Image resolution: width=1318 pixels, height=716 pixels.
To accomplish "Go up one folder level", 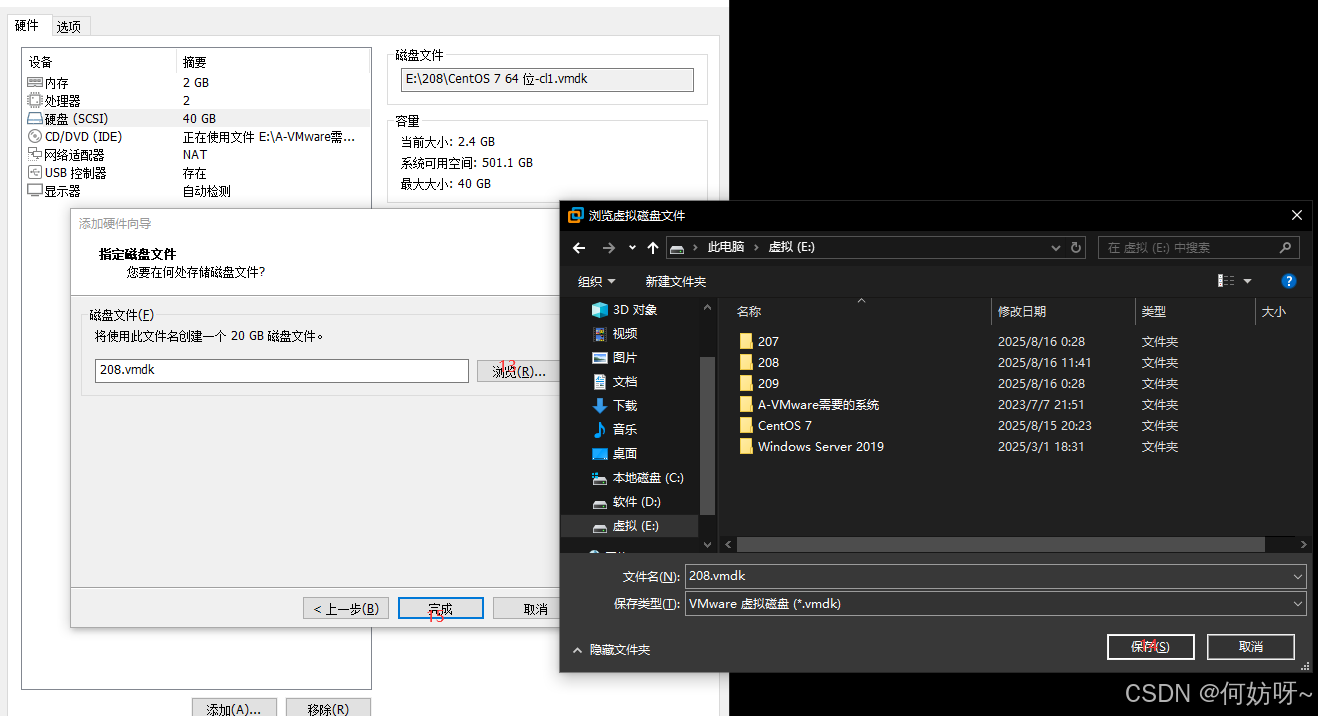I will click(653, 247).
